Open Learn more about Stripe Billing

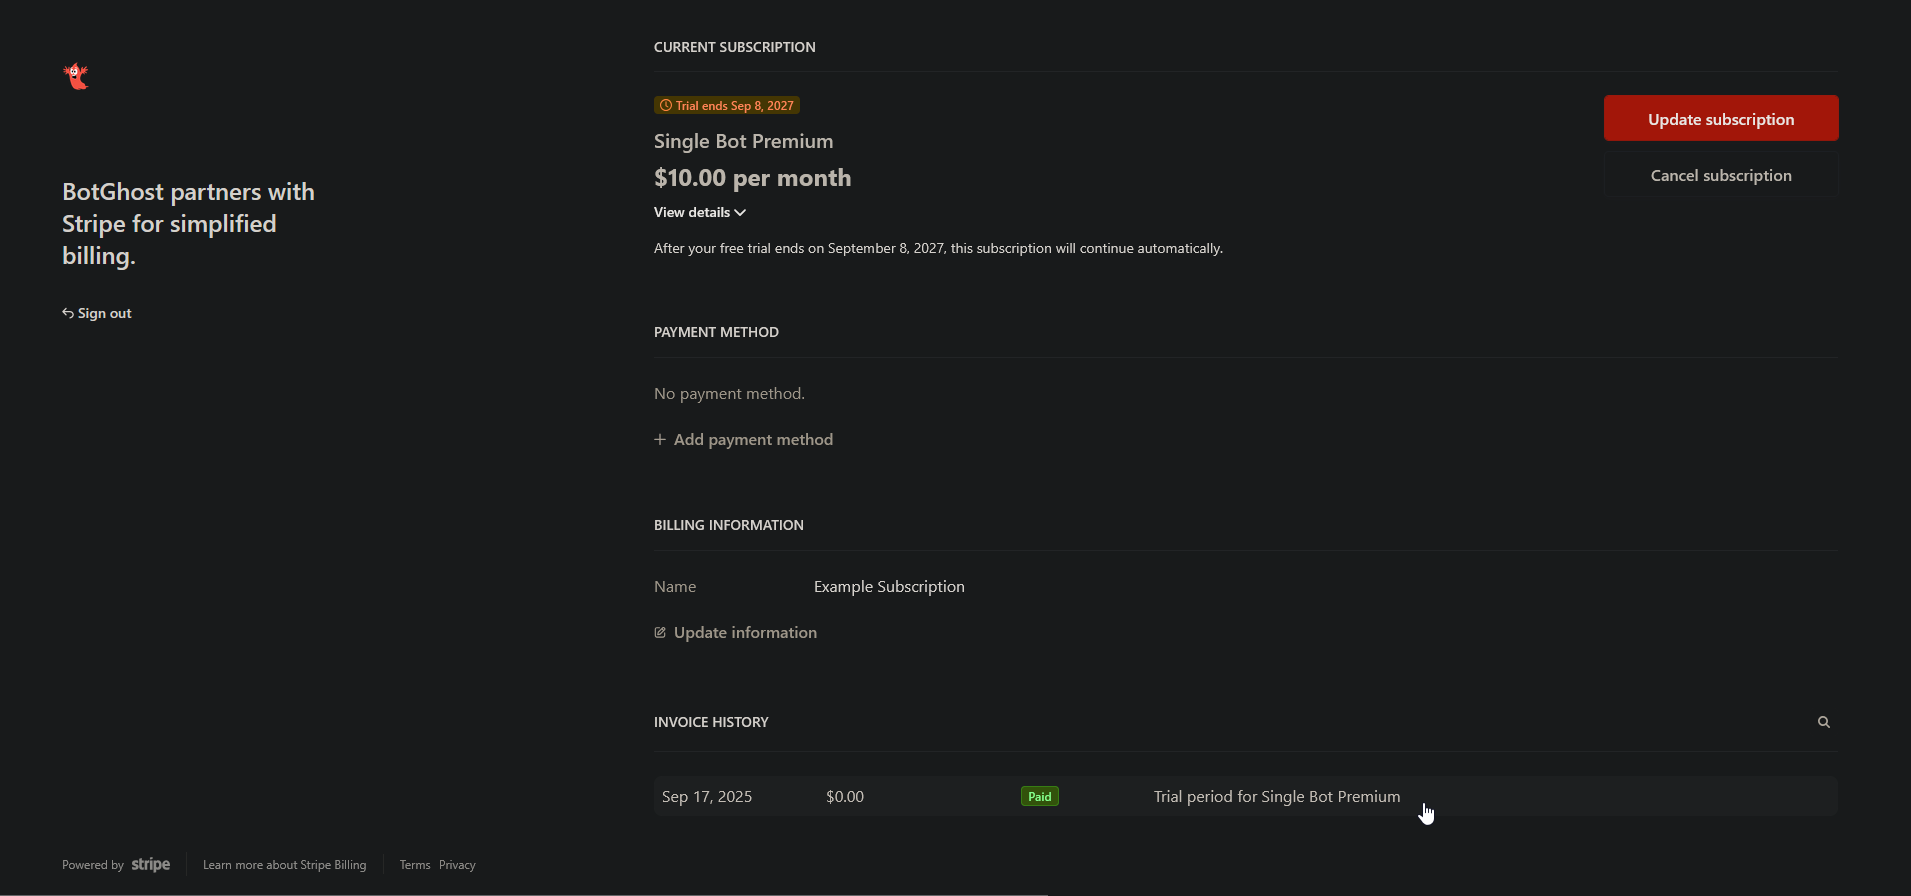coord(284,865)
